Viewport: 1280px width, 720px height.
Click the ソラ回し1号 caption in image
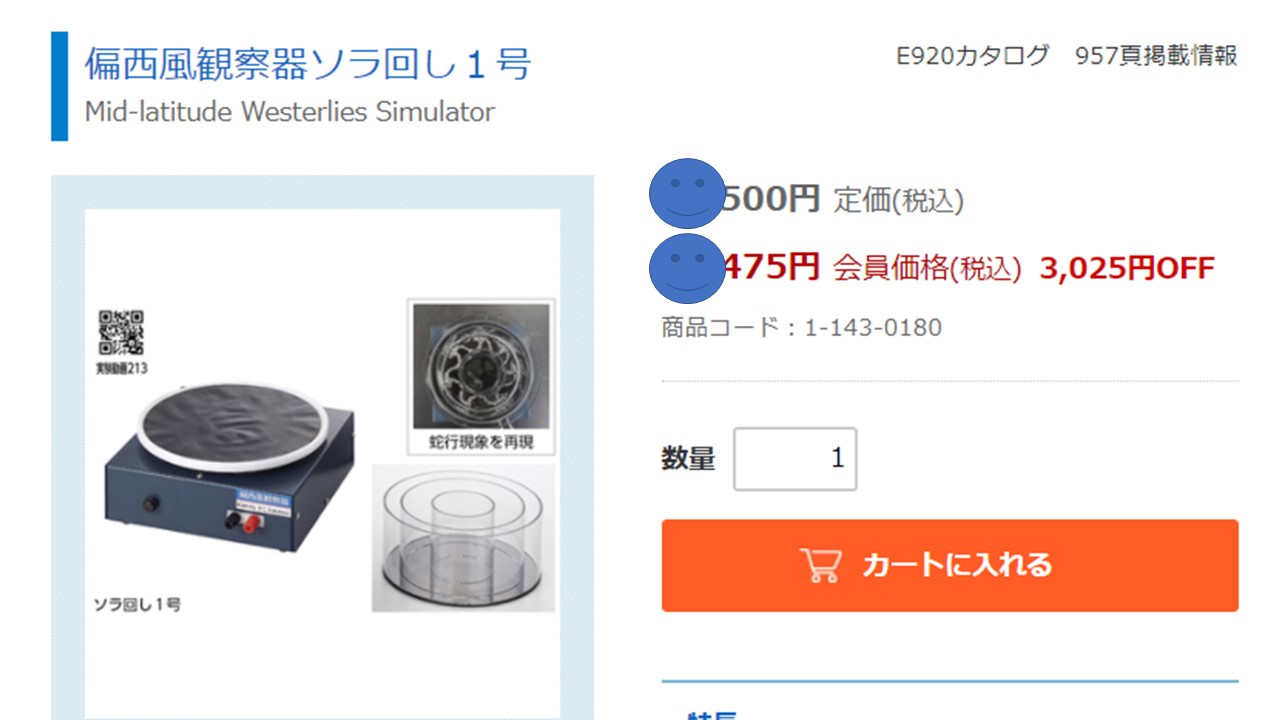[137, 605]
